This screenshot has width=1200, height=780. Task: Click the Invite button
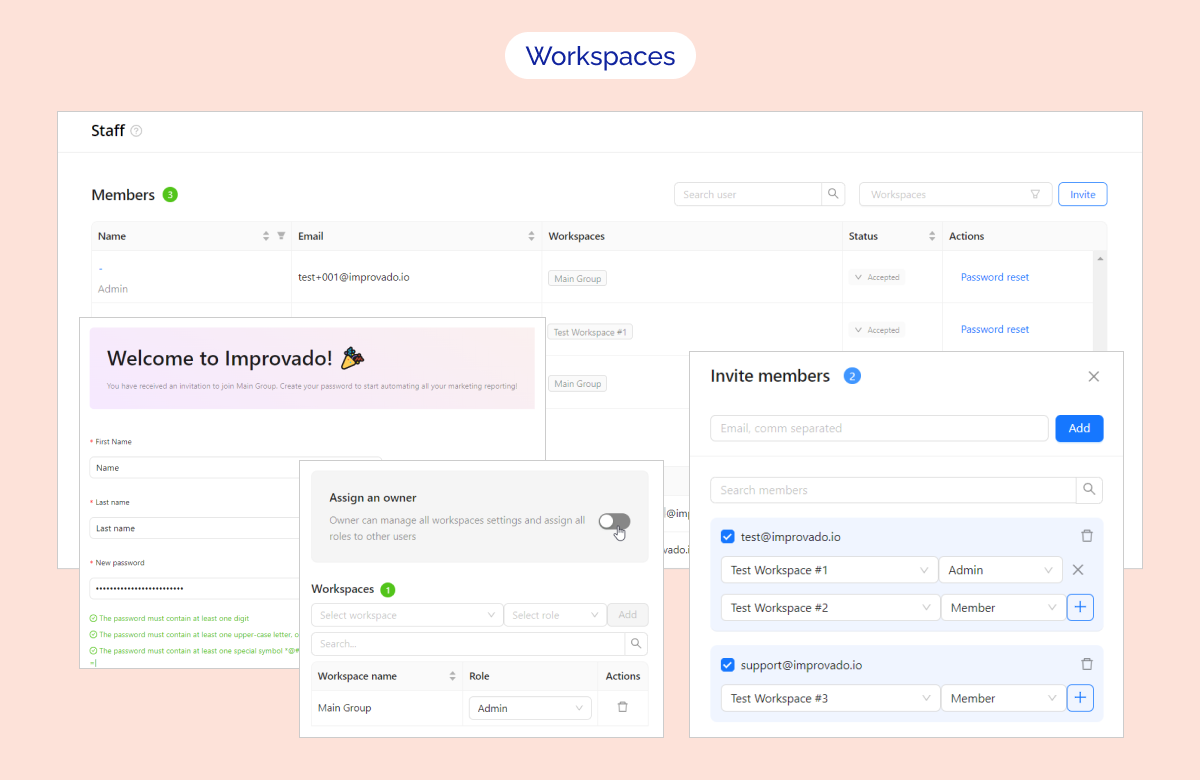click(1082, 194)
